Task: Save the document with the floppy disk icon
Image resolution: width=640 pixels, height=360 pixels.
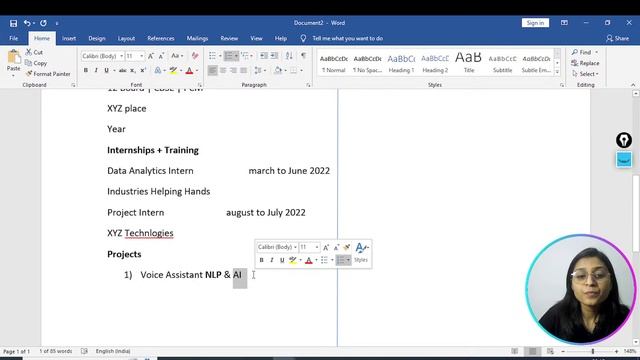Action: click(13, 23)
